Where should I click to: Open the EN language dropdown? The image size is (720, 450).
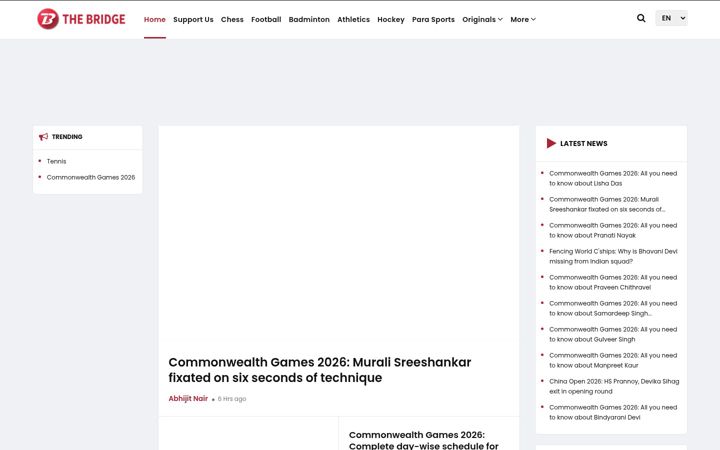(671, 18)
